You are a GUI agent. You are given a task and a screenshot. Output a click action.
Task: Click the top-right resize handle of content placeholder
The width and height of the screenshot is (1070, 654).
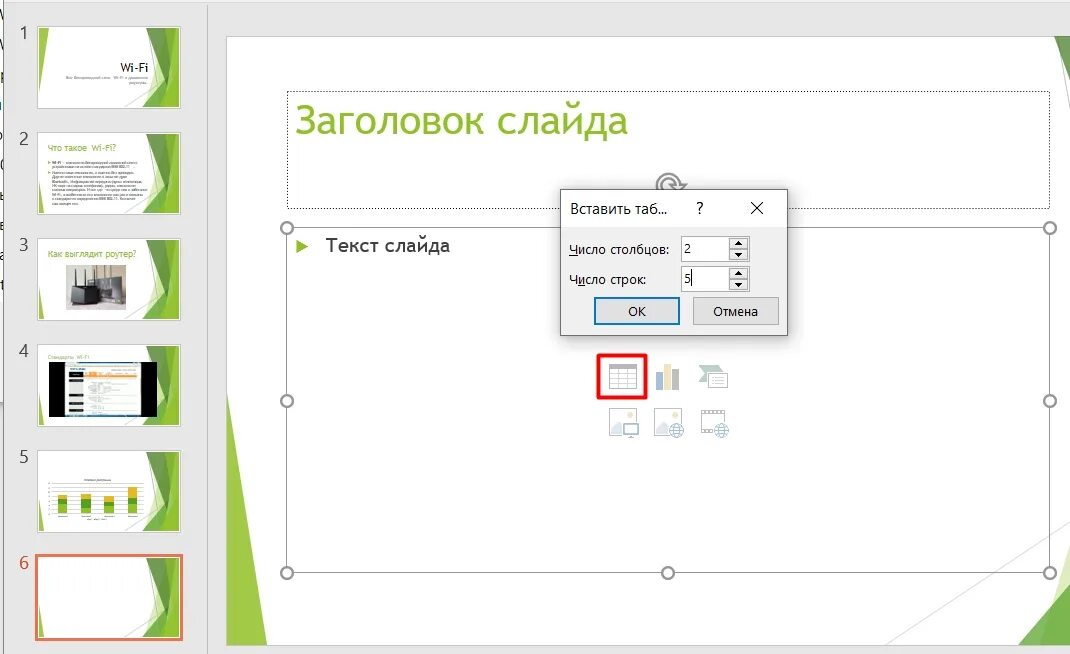click(1050, 228)
